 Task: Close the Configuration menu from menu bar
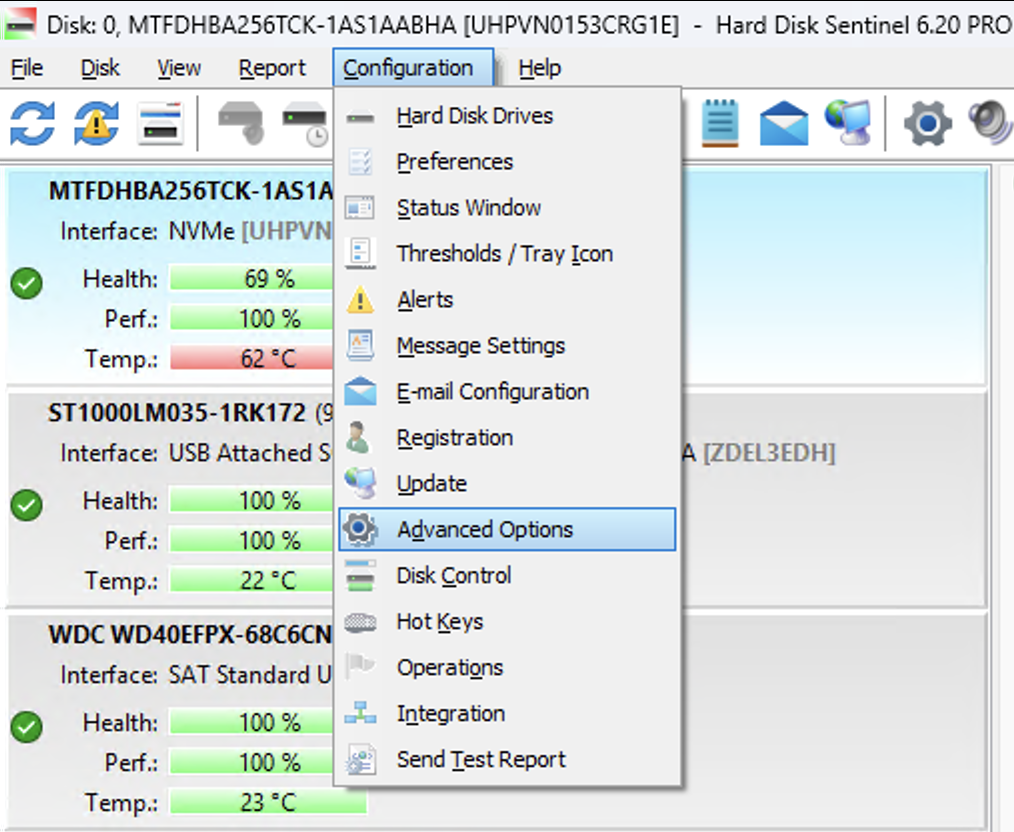[x=413, y=68]
